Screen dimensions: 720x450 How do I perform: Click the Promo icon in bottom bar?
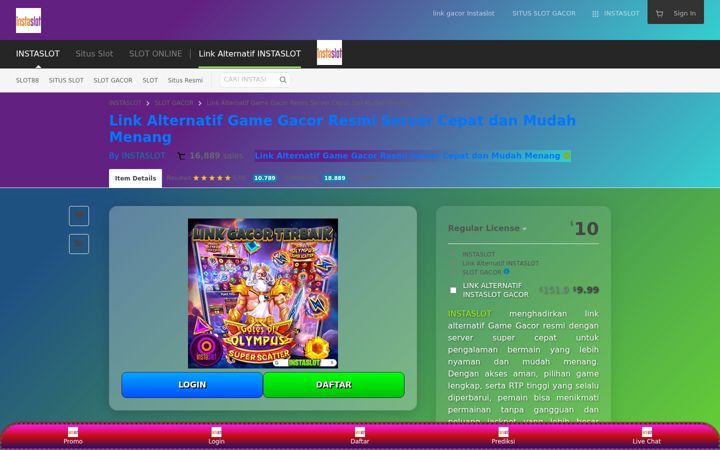73,432
